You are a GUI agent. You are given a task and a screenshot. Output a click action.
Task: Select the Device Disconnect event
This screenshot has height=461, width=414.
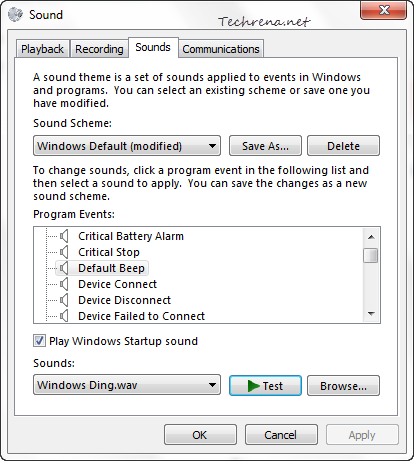point(124,300)
